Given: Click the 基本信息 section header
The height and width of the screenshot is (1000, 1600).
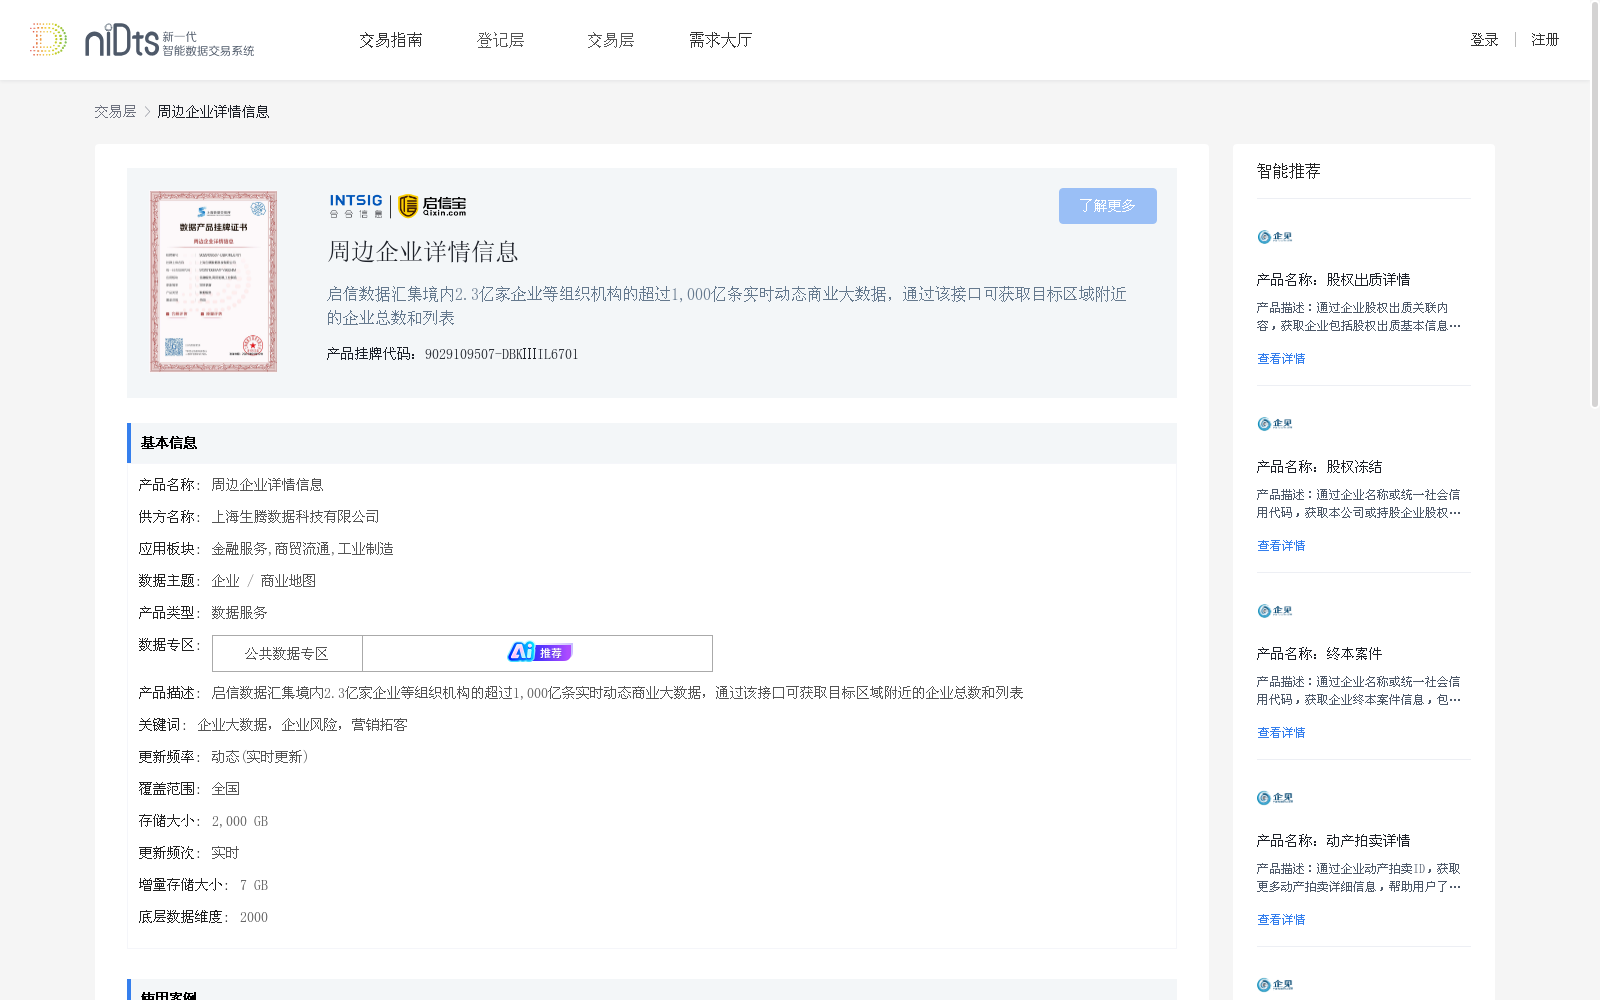Looking at the screenshot, I should pyautogui.click(x=652, y=443).
